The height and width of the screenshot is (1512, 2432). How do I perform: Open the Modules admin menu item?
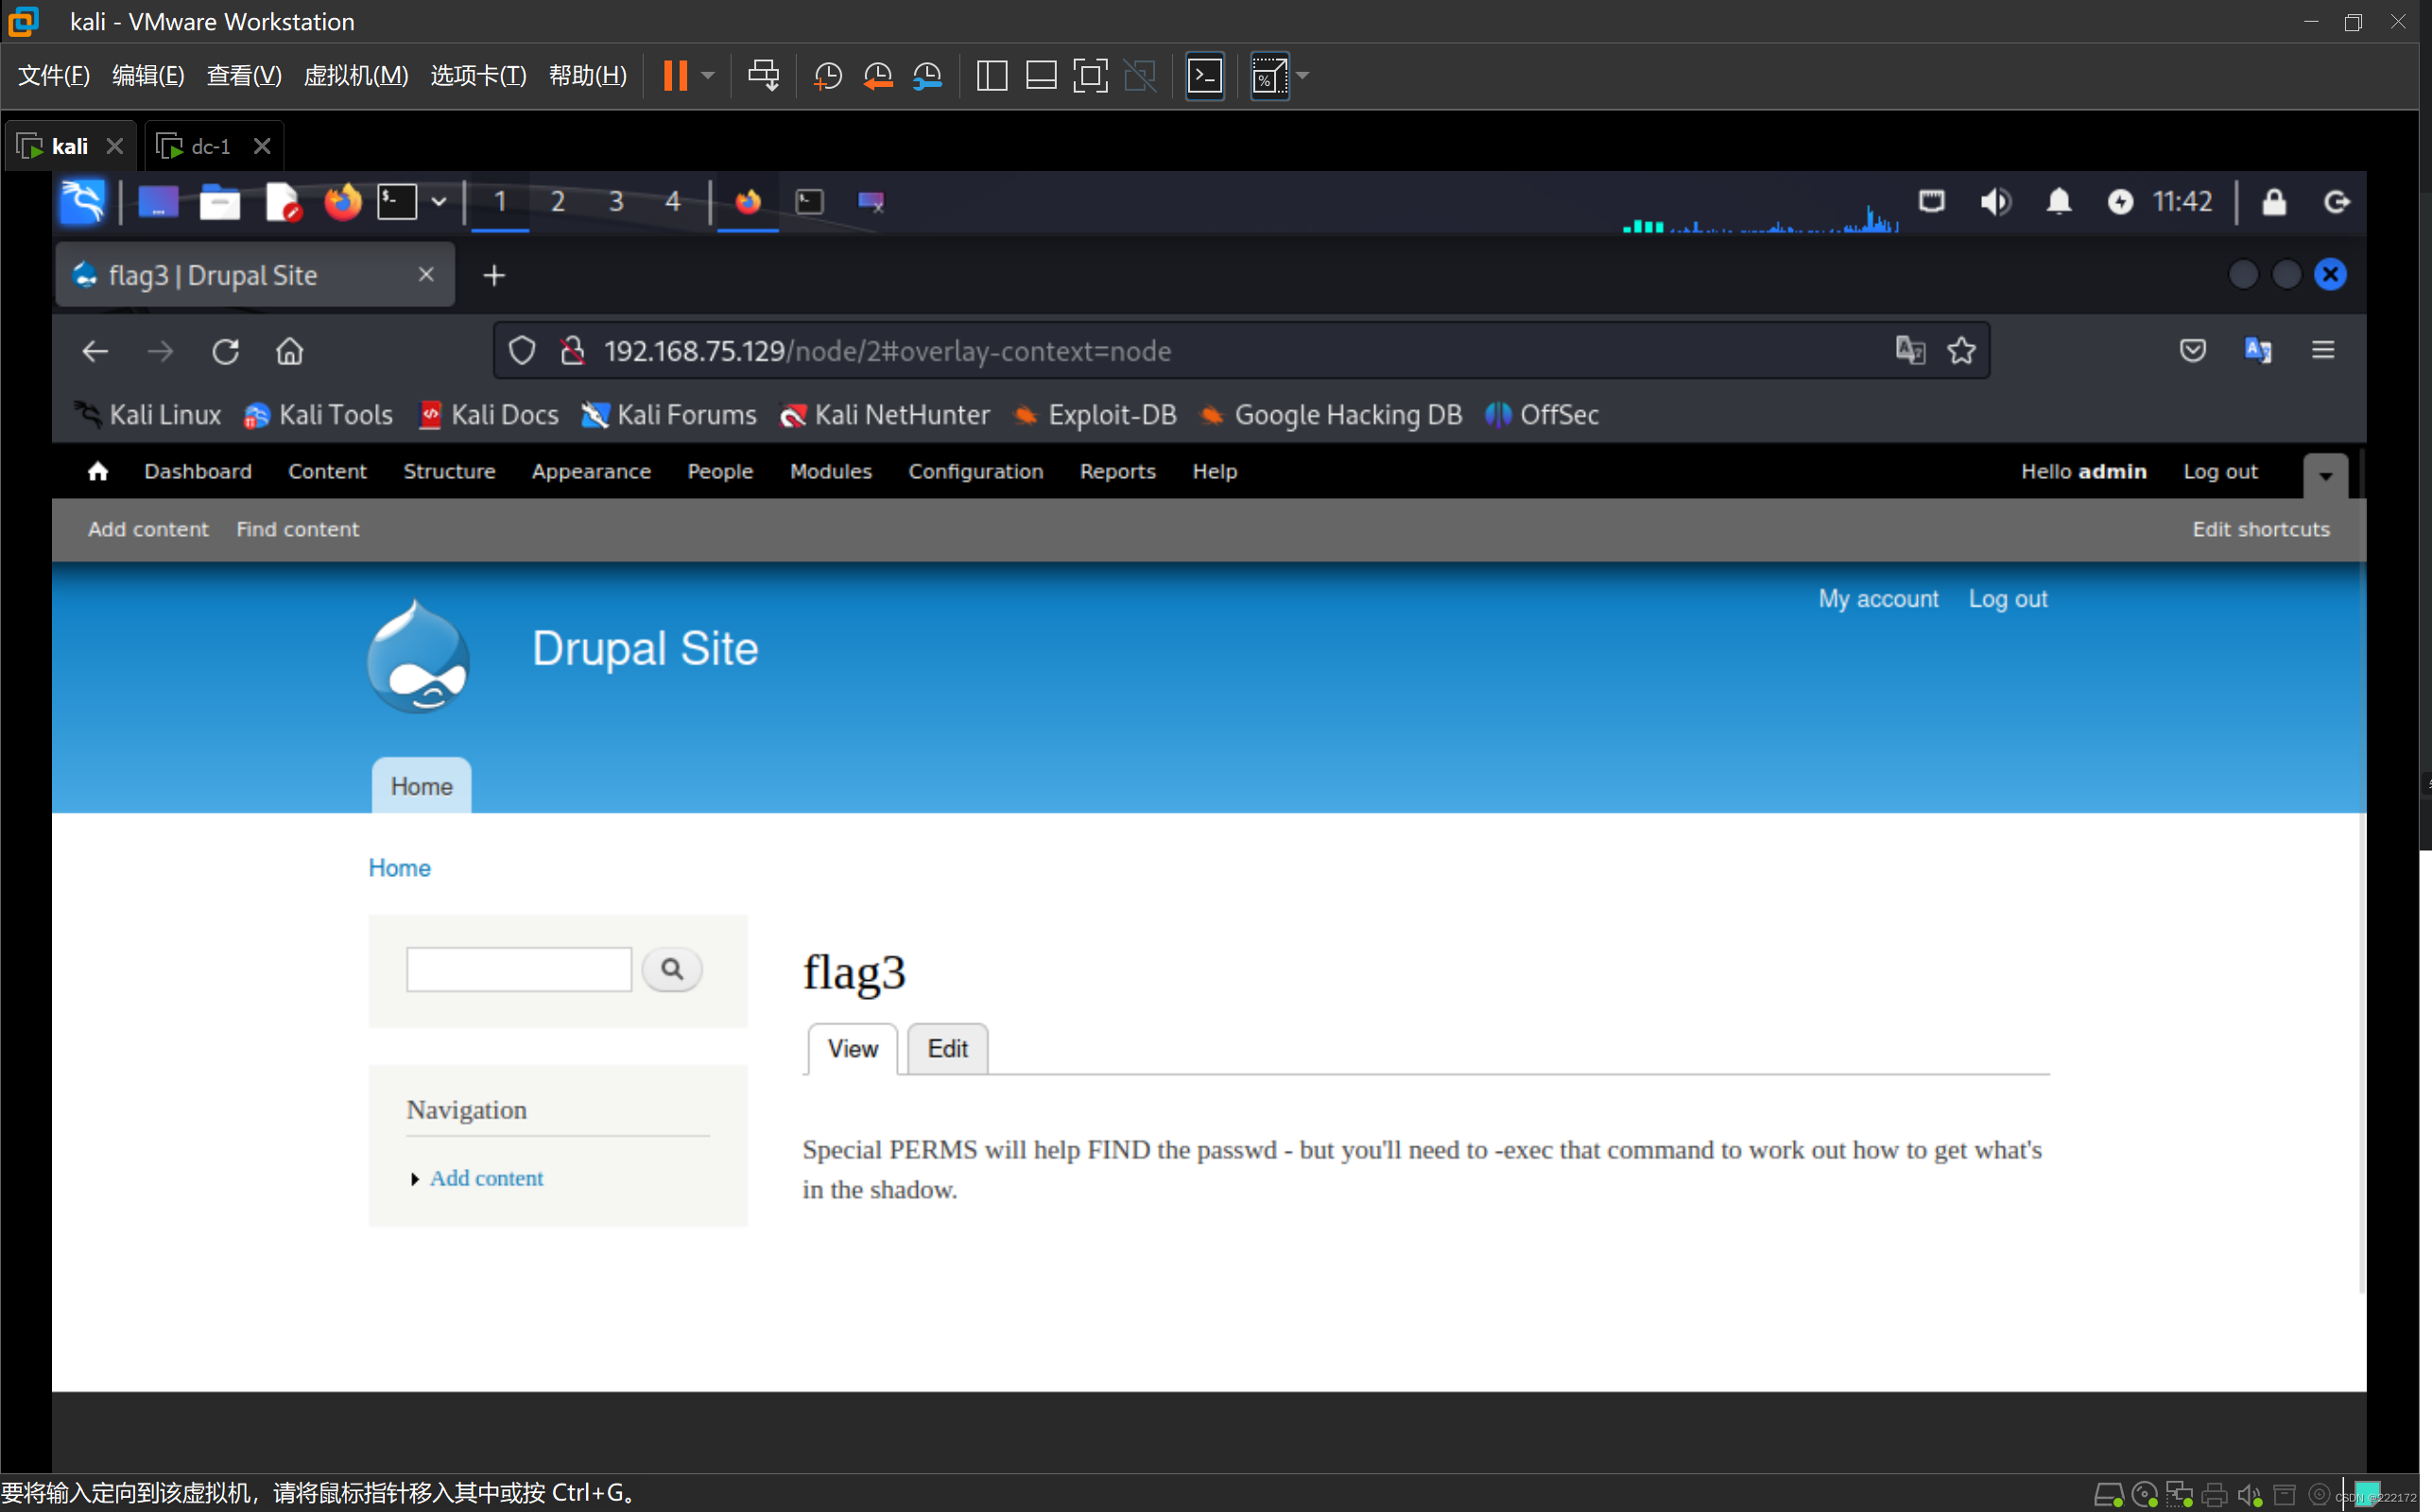830,471
